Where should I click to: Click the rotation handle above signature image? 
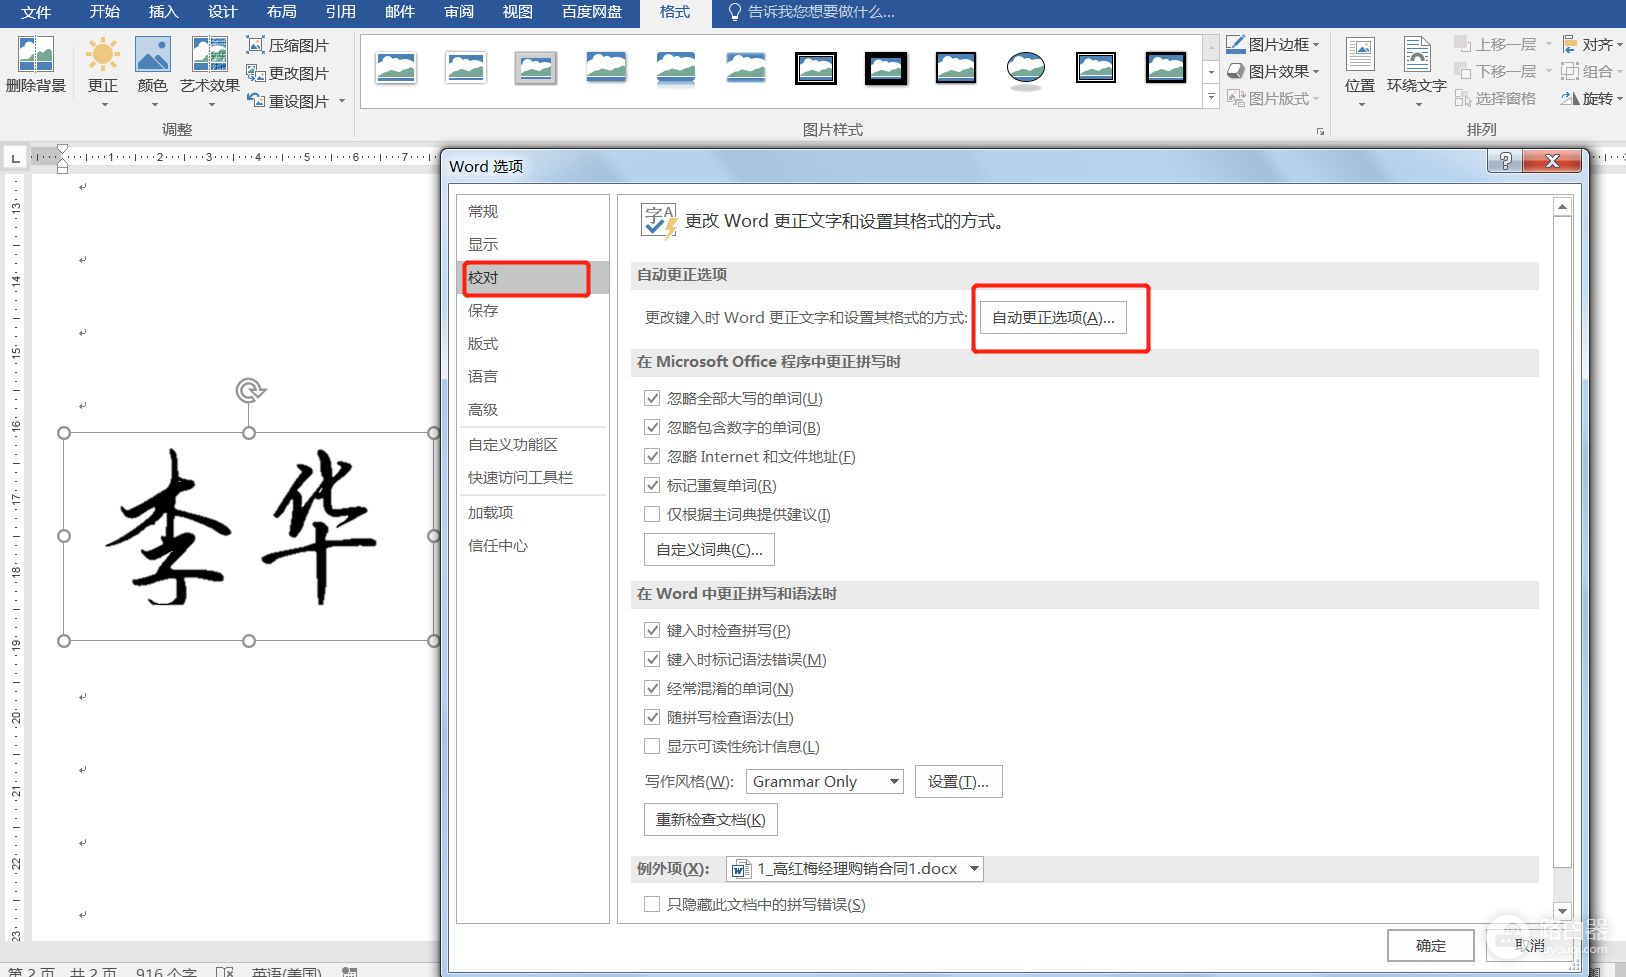click(249, 390)
